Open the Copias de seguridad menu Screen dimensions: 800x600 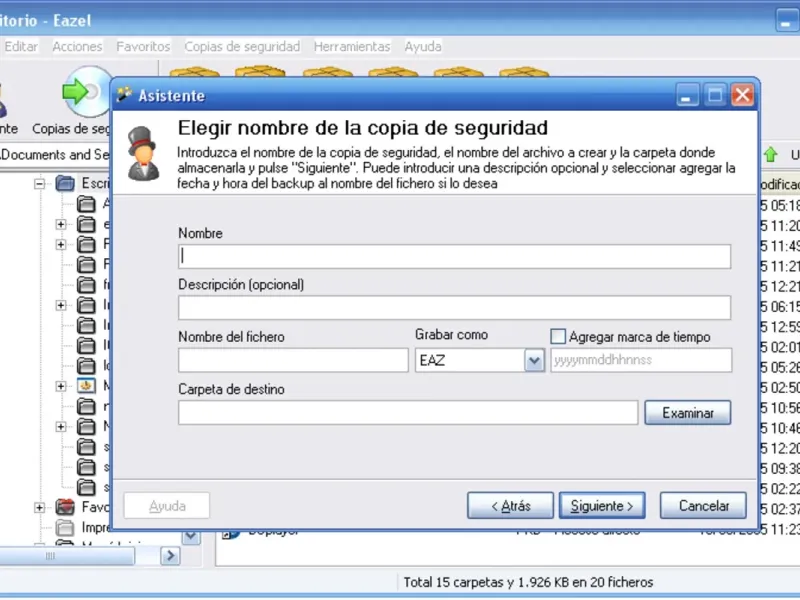coord(242,46)
